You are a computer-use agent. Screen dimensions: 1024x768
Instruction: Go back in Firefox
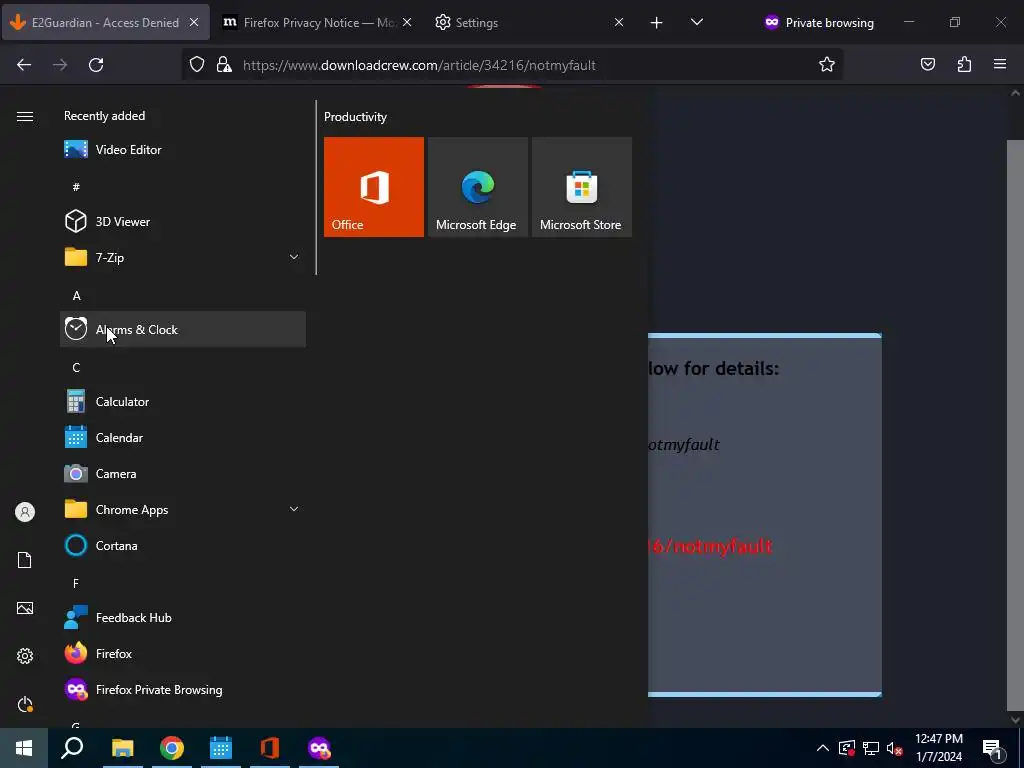[x=24, y=65]
